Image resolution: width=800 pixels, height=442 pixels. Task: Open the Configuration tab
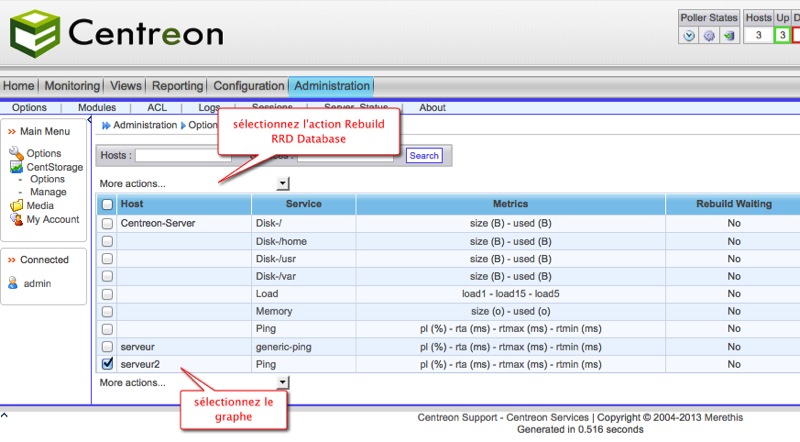tap(249, 86)
